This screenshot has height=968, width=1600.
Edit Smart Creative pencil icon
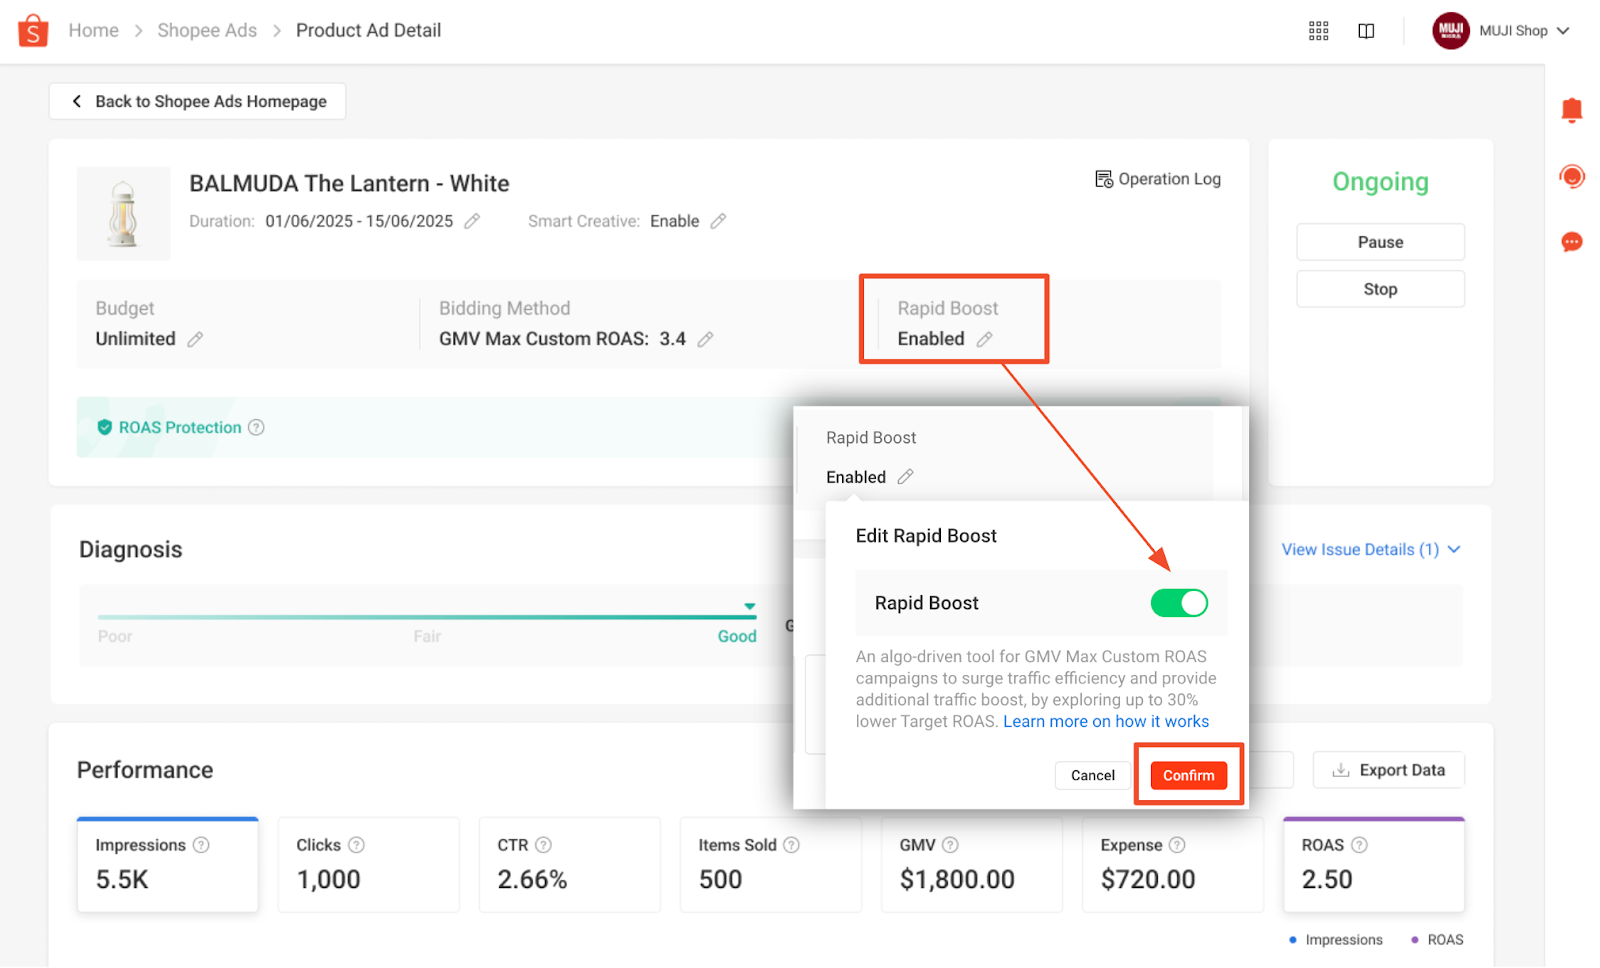pos(718,221)
